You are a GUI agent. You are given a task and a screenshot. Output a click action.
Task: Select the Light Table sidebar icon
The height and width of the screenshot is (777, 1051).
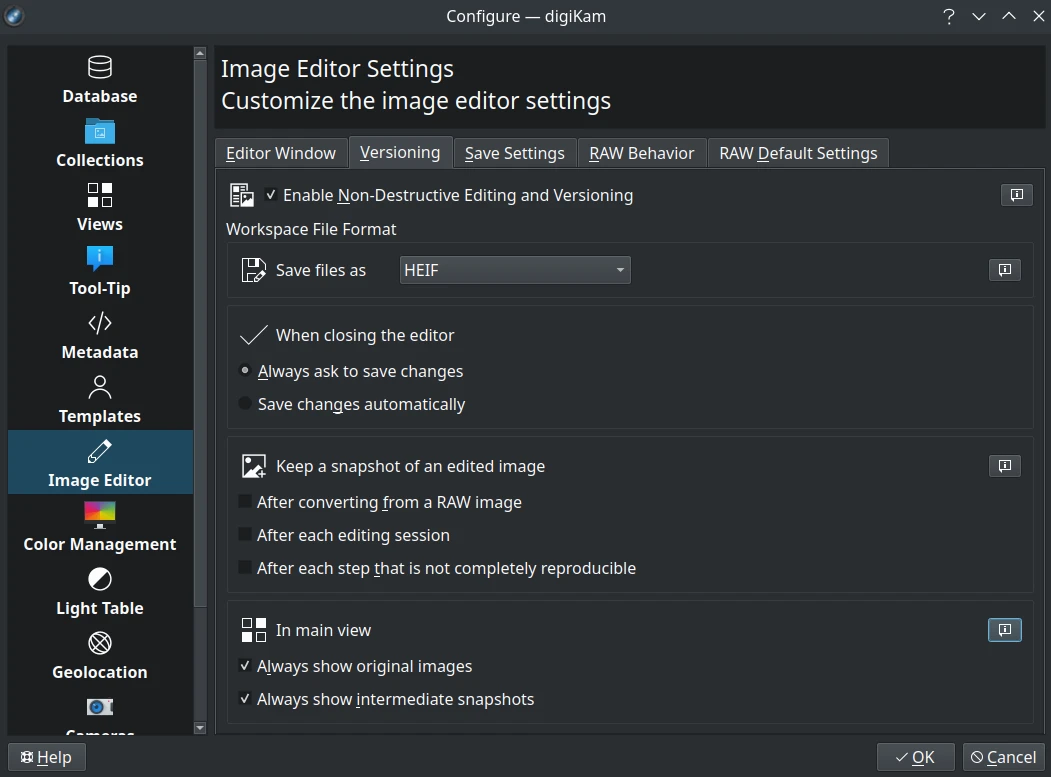pos(99,591)
